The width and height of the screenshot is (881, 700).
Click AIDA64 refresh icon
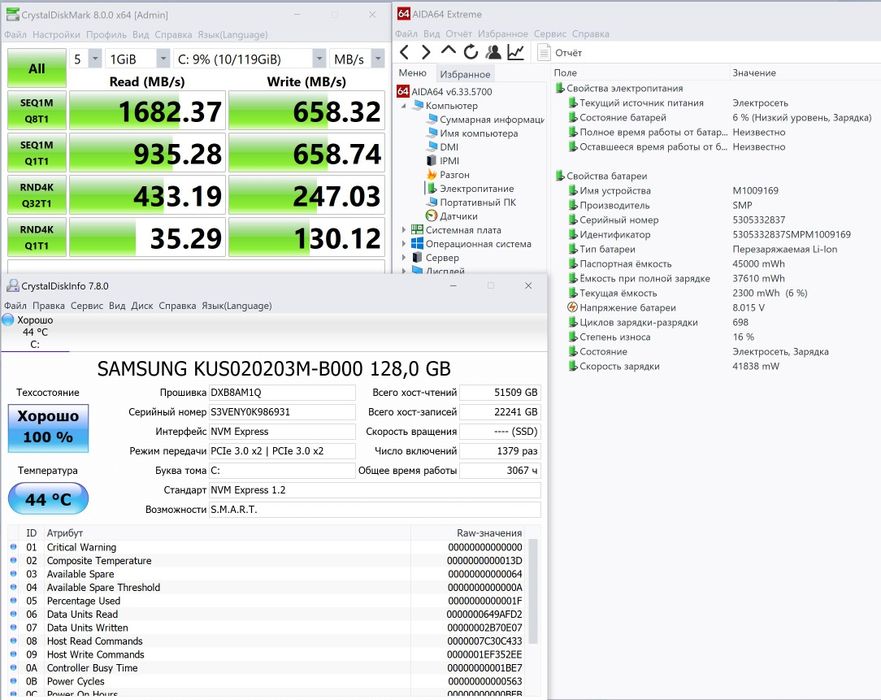(471, 52)
